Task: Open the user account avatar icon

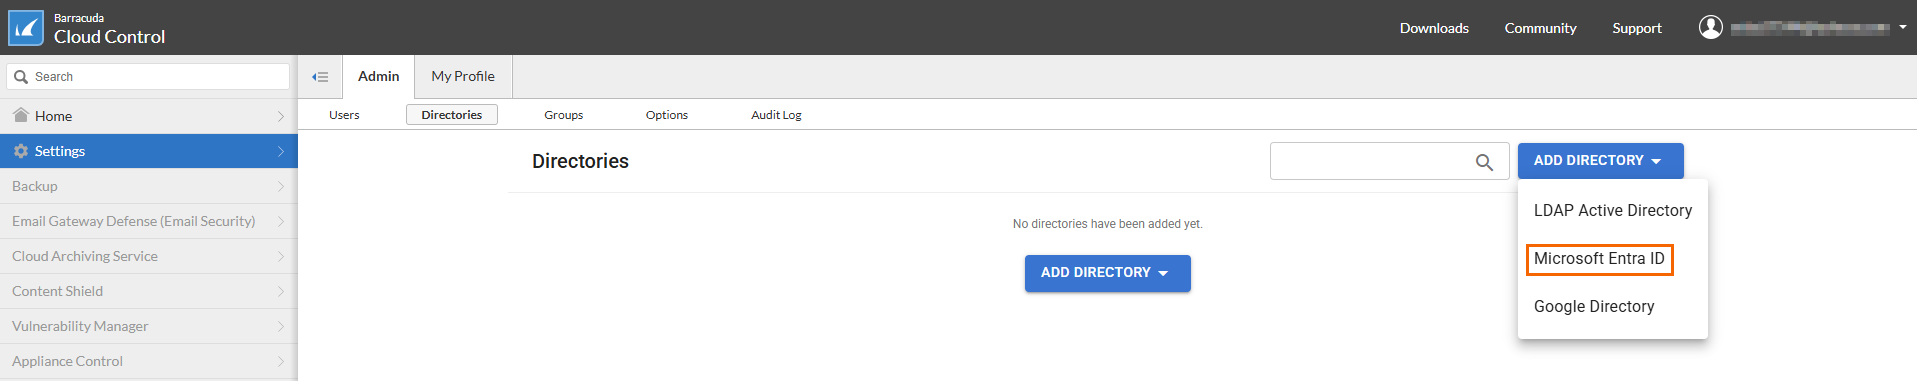Action: click(1711, 27)
